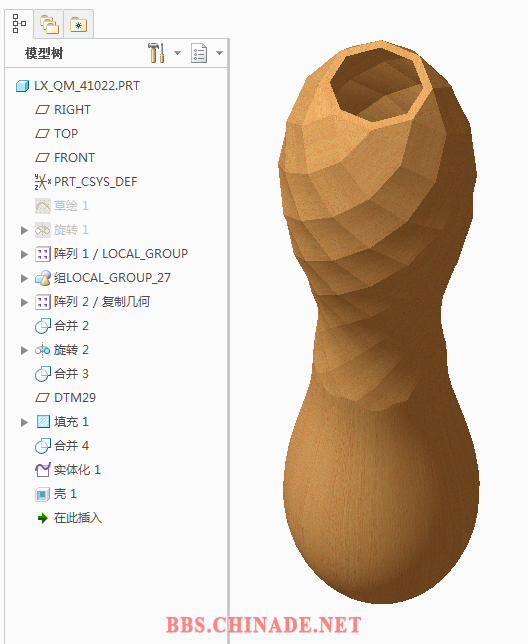Select the 合并 2 merge feature icon
This screenshot has width=528, height=644.
click(43, 326)
